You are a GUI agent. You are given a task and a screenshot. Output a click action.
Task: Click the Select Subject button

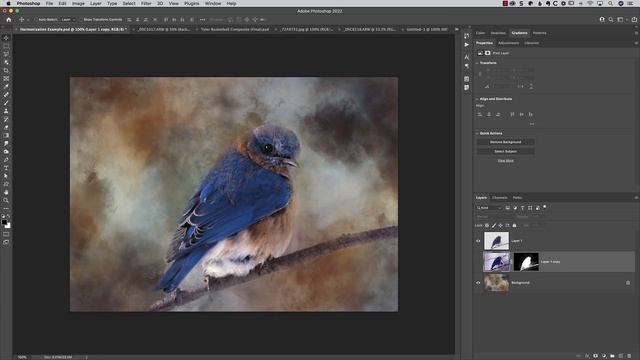[505, 151]
